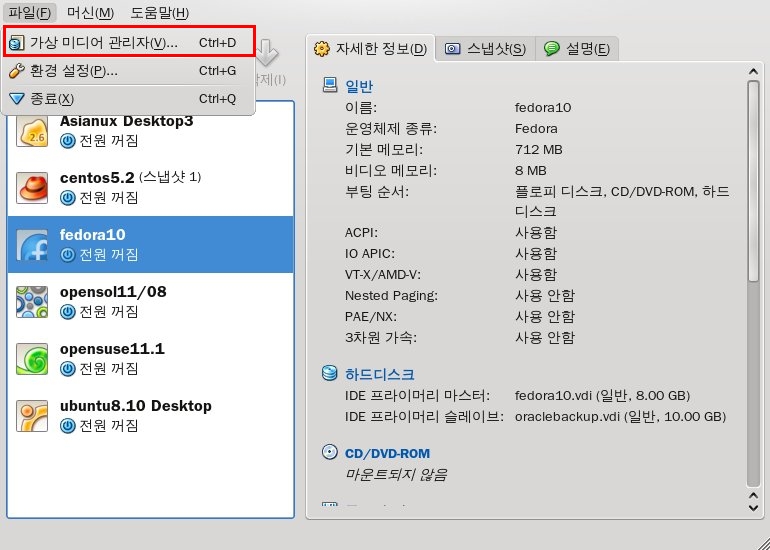Click the opensuse11.1 green swirl icon
This screenshot has width=770, height=550.
coord(32,358)
